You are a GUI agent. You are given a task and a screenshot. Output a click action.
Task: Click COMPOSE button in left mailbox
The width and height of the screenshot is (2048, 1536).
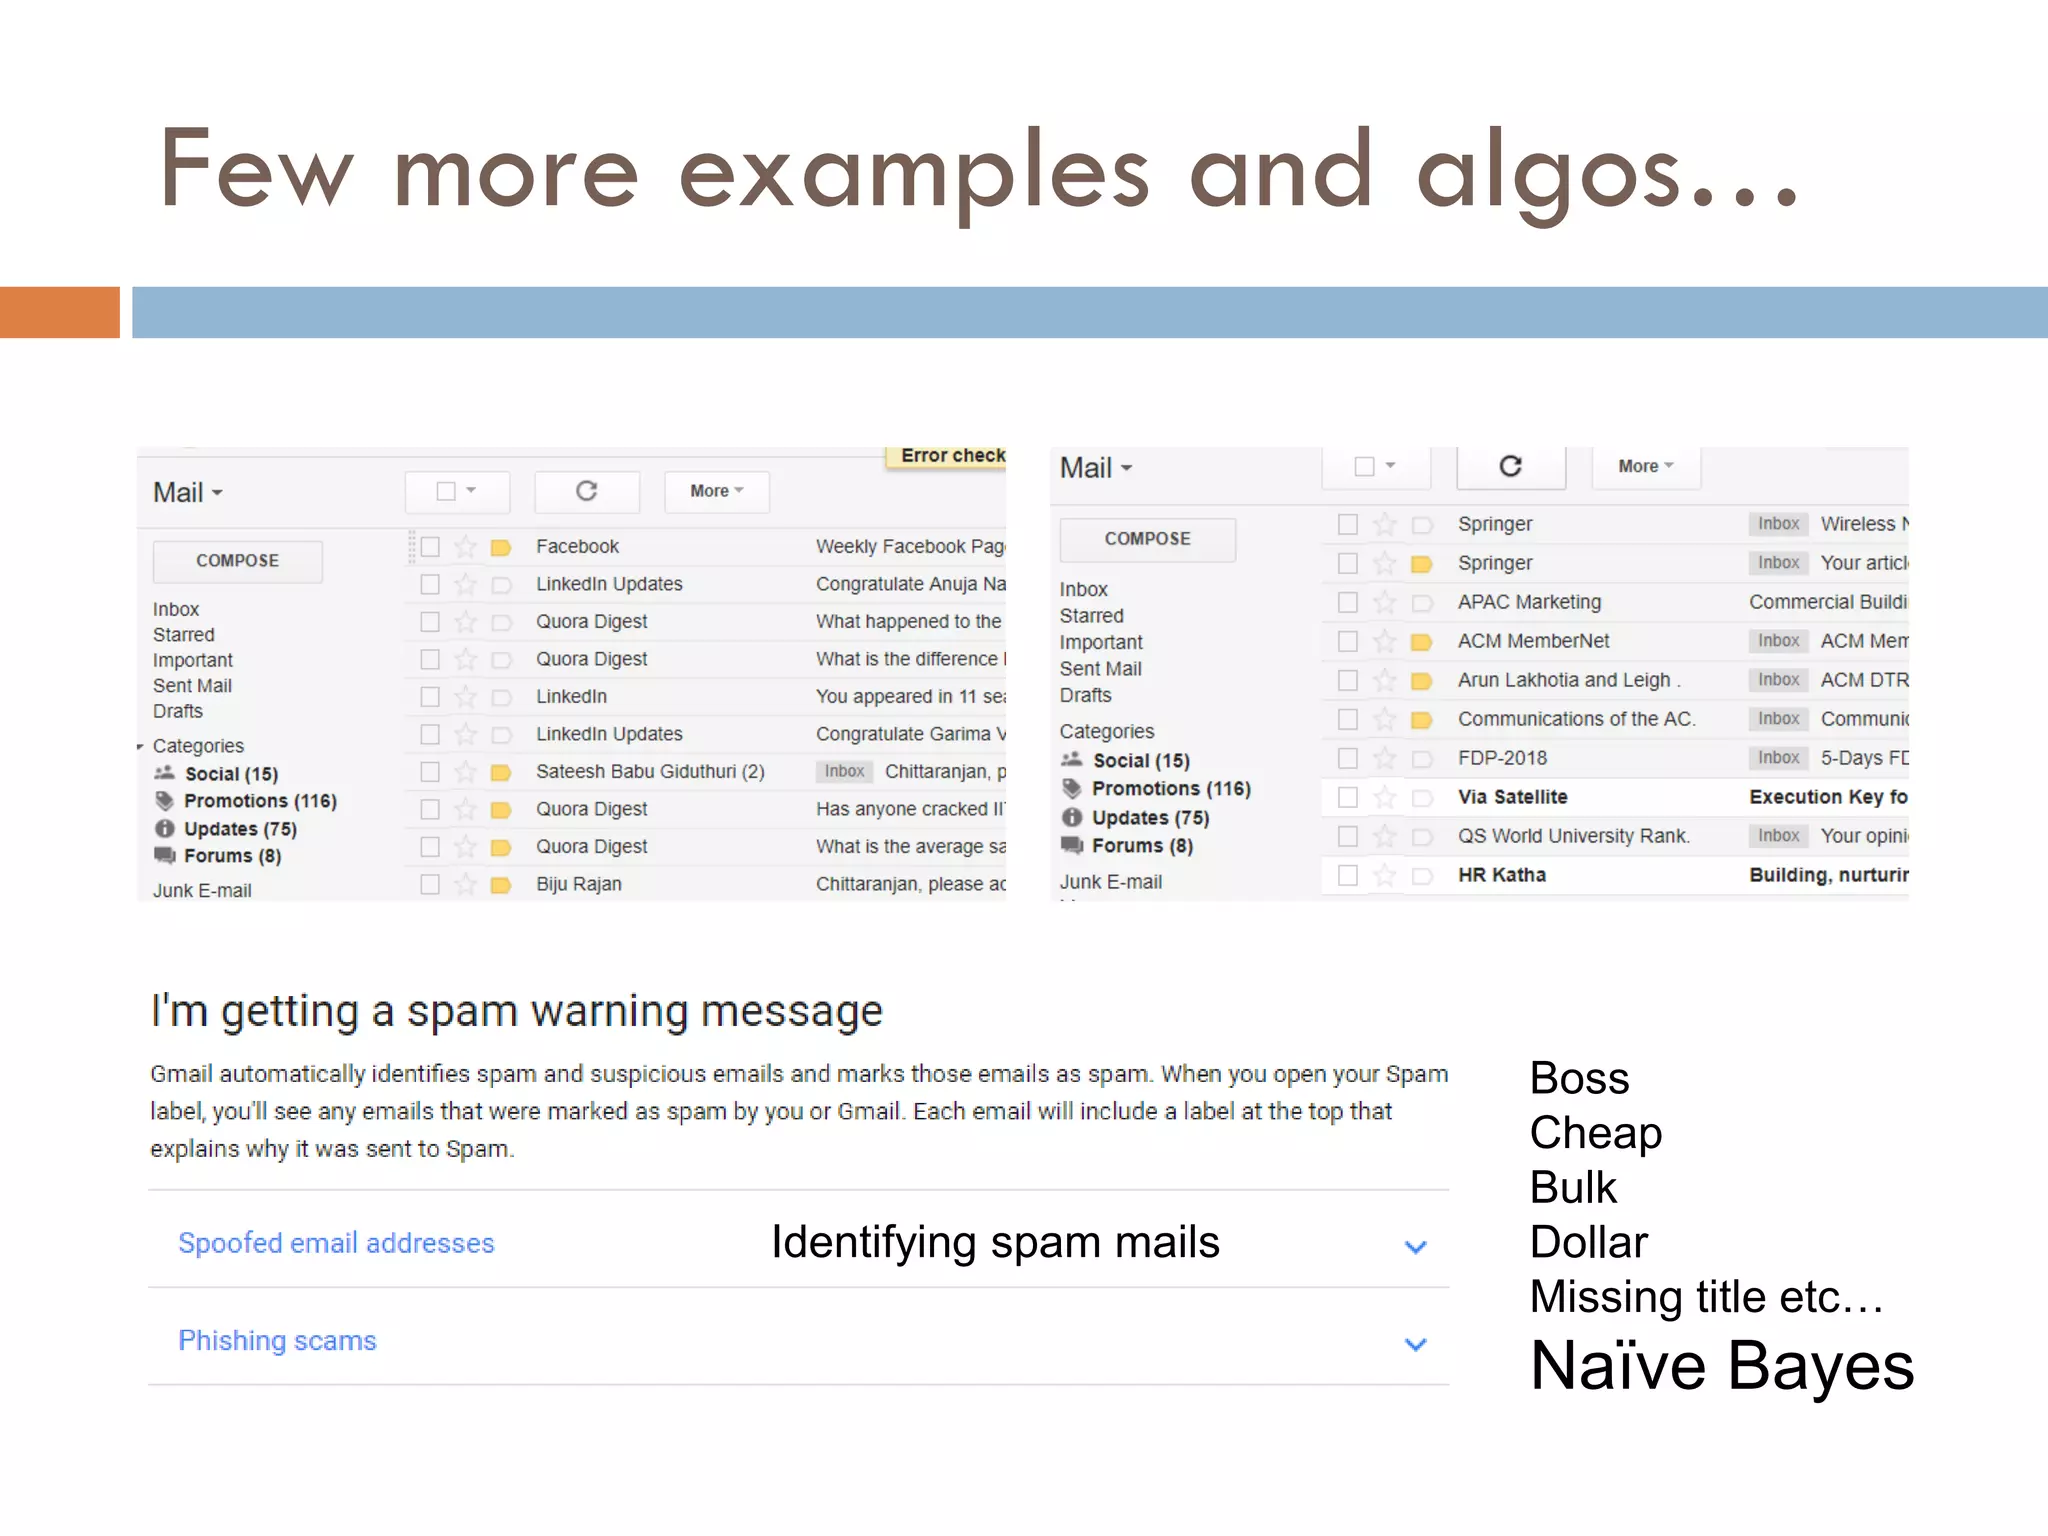238,561
